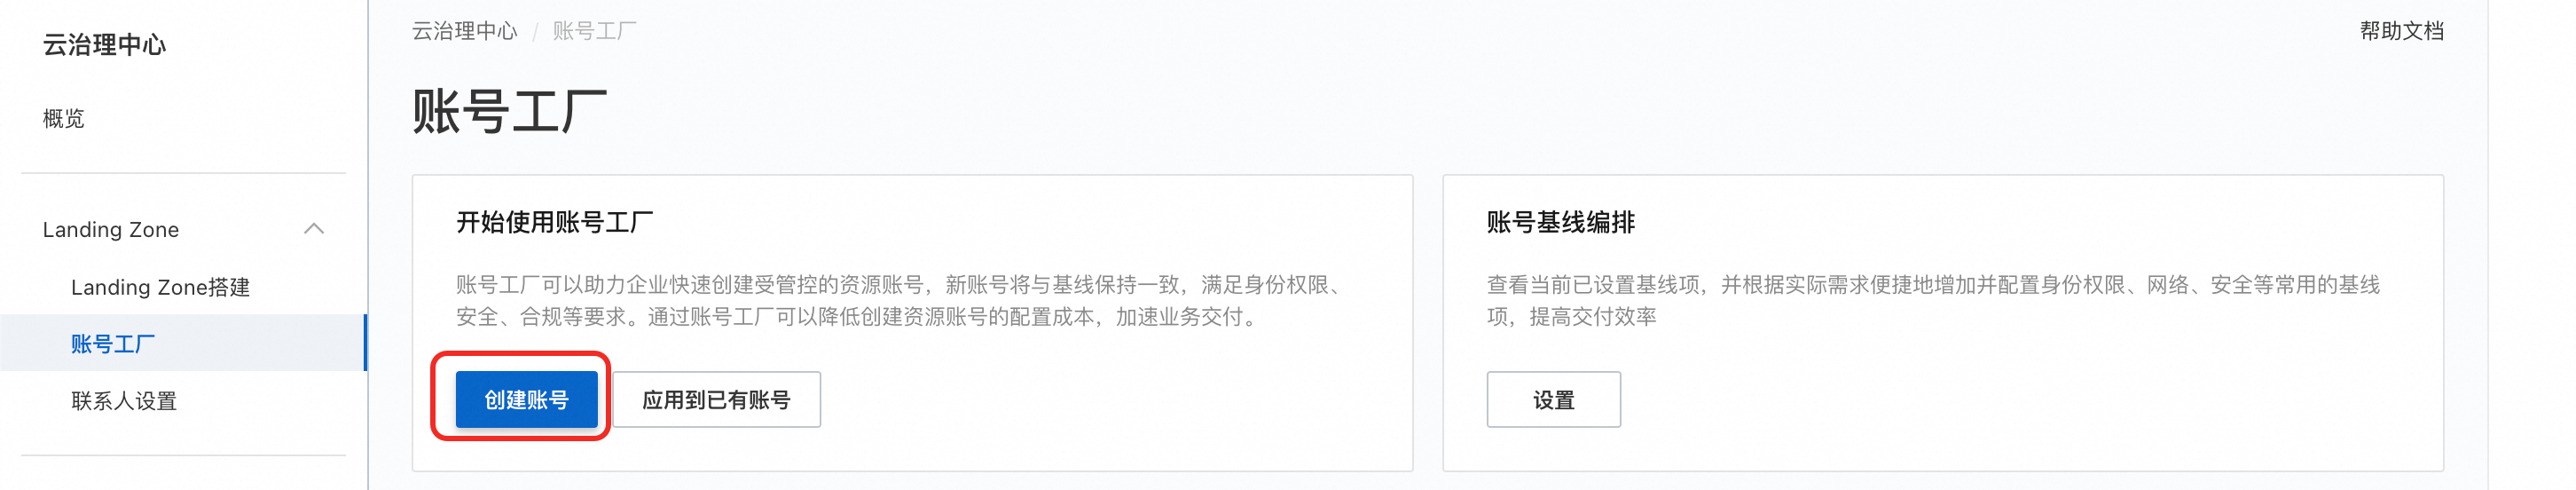Click the 账号工厂 breadcrumb item
This screenshot has height=490, width=2576.
pyautogui.click(x=595, y=31)
